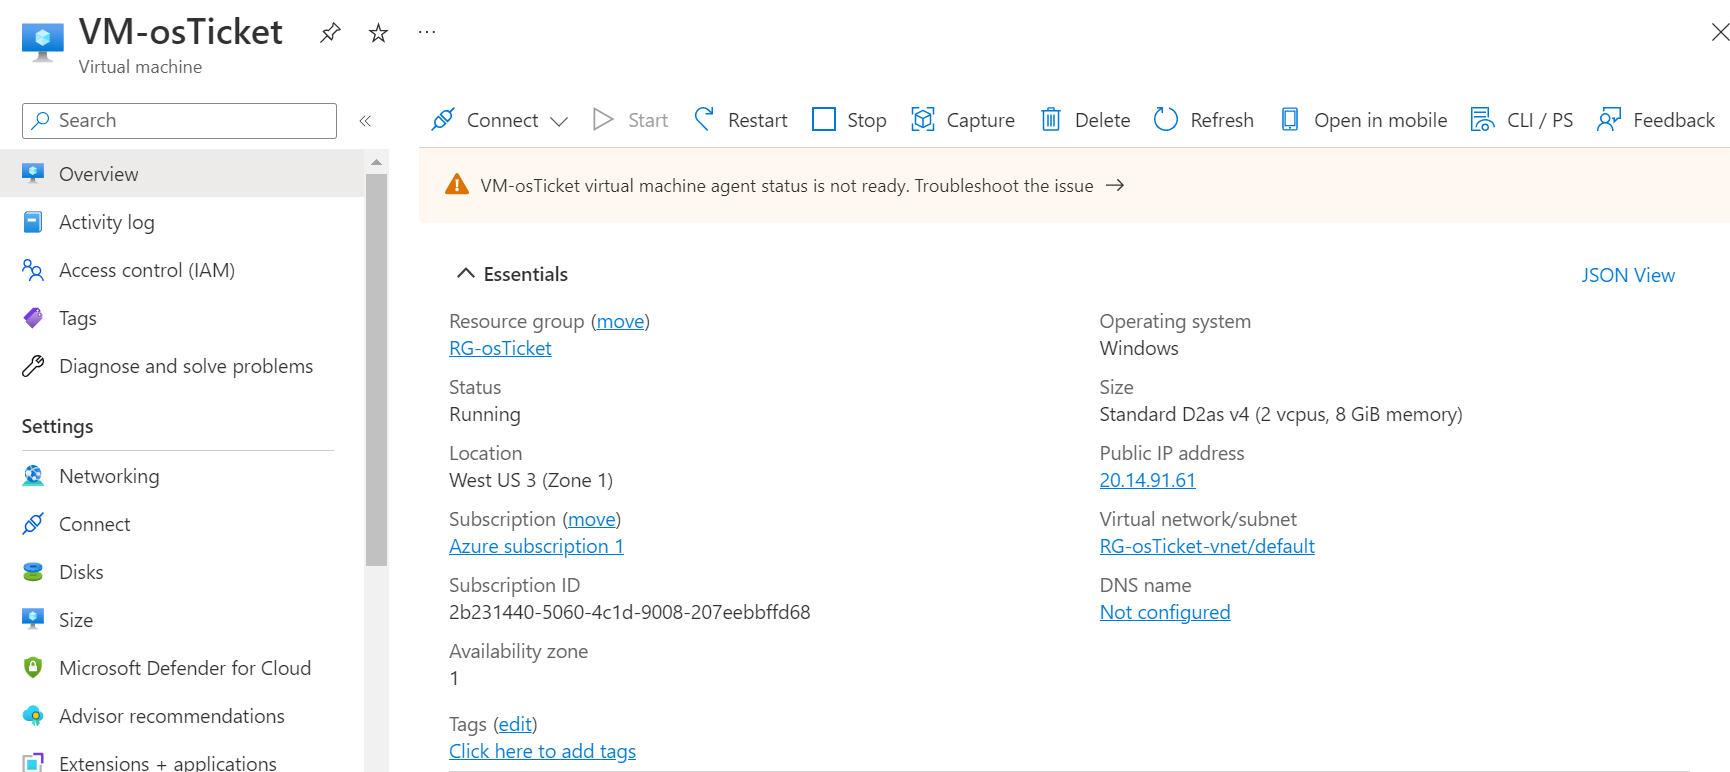The image size is (1730, 772).
Task: Click the Refresh icon
Action: point(1166,120)
